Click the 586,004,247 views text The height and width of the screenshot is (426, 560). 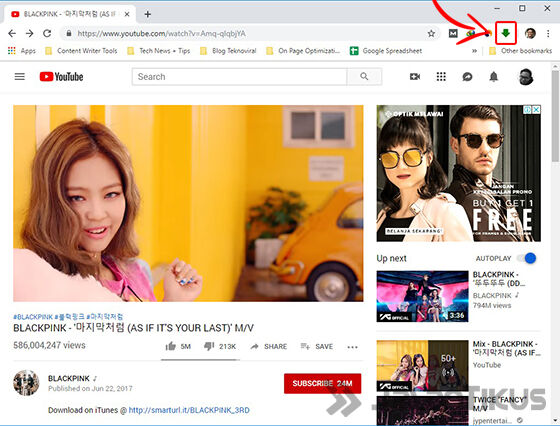49,345
